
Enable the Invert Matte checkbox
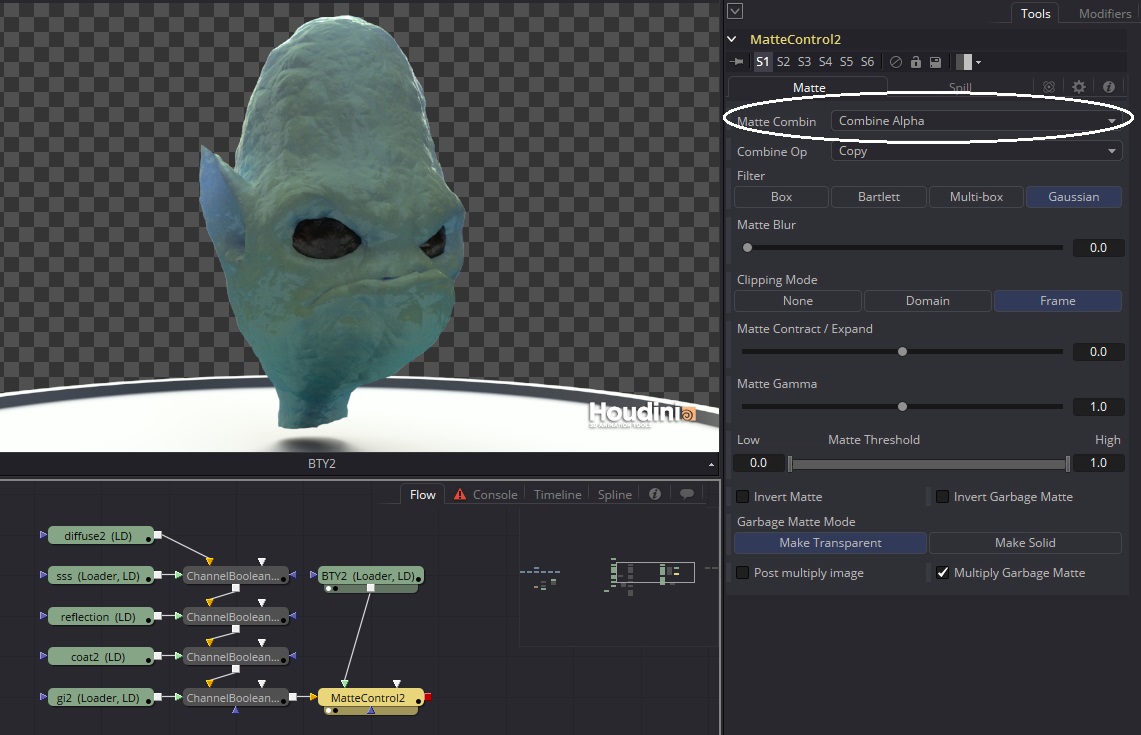coord(742,496)
